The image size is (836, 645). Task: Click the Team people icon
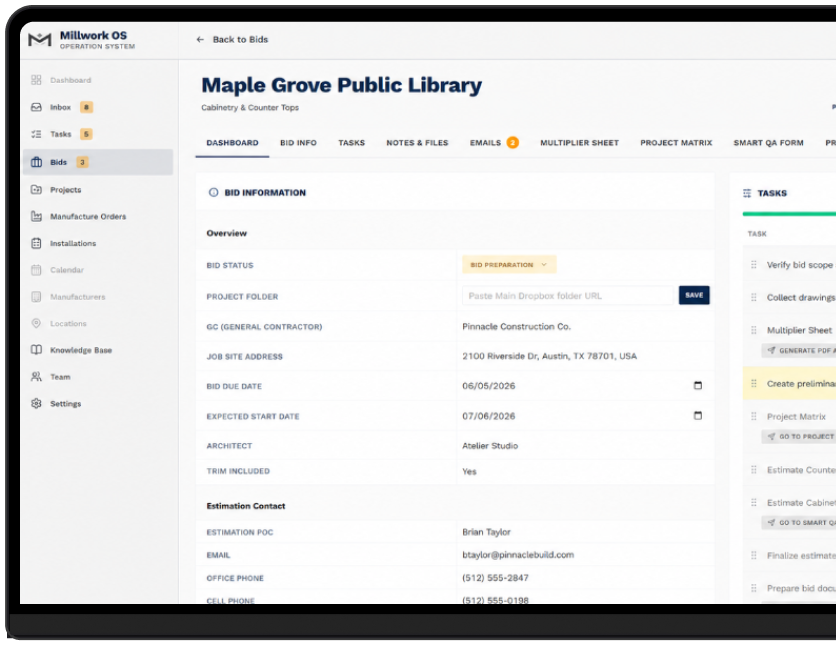(x=36, y=377)
